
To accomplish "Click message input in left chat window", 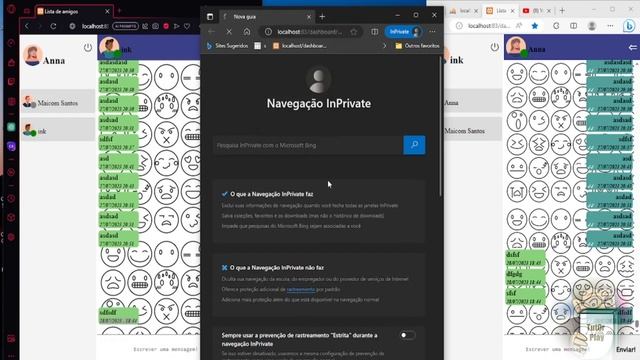I will click(x=165, y=349).
